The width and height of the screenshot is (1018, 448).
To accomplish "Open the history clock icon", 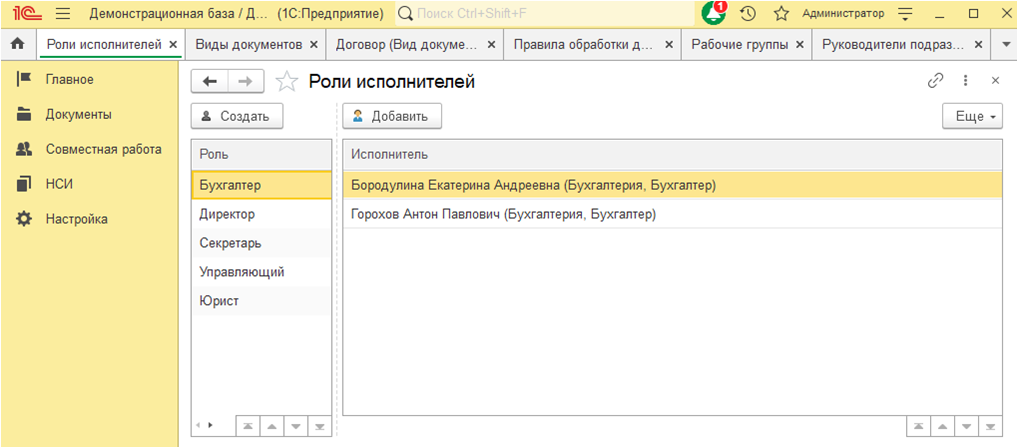I will 747,14.
